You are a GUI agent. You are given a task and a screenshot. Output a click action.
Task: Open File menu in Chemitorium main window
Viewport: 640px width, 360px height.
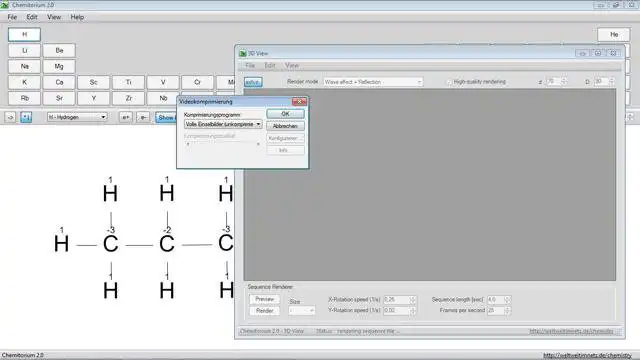click(x=12, y=17)
